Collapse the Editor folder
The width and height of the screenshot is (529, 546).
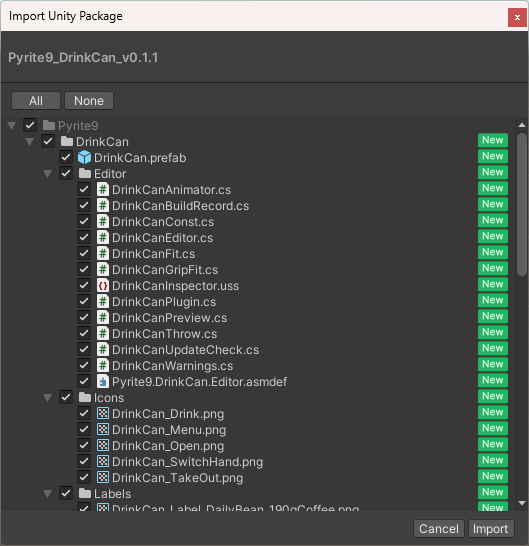tap(48, 174)
